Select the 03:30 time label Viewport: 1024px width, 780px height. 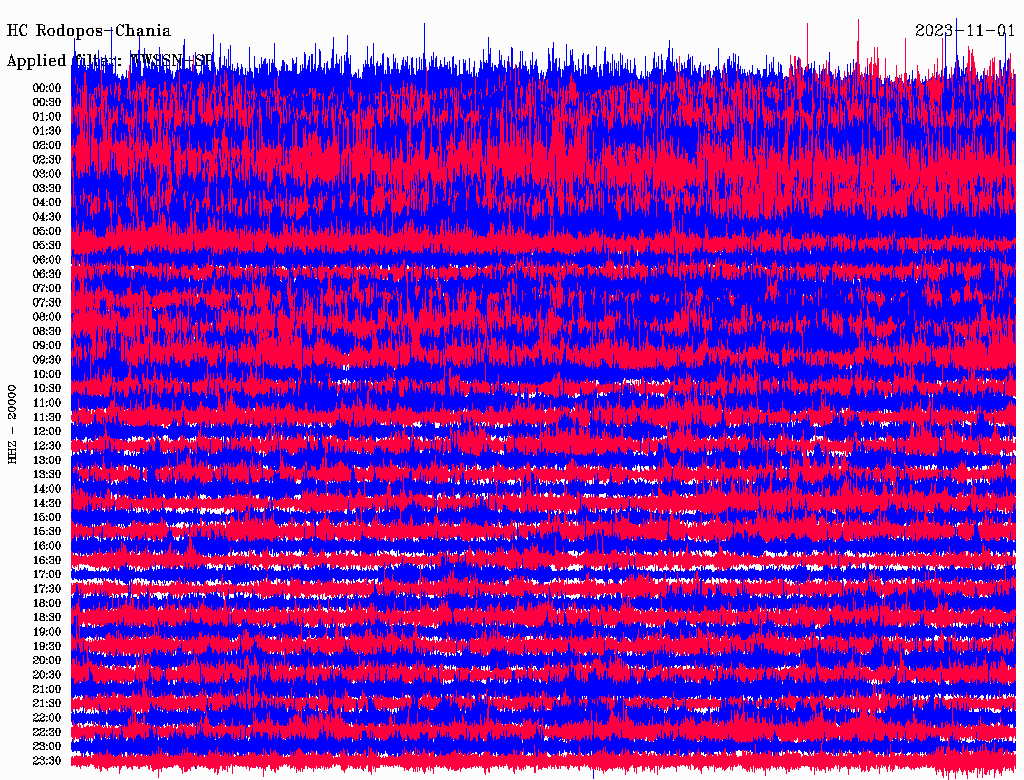(x=46, y=188)
